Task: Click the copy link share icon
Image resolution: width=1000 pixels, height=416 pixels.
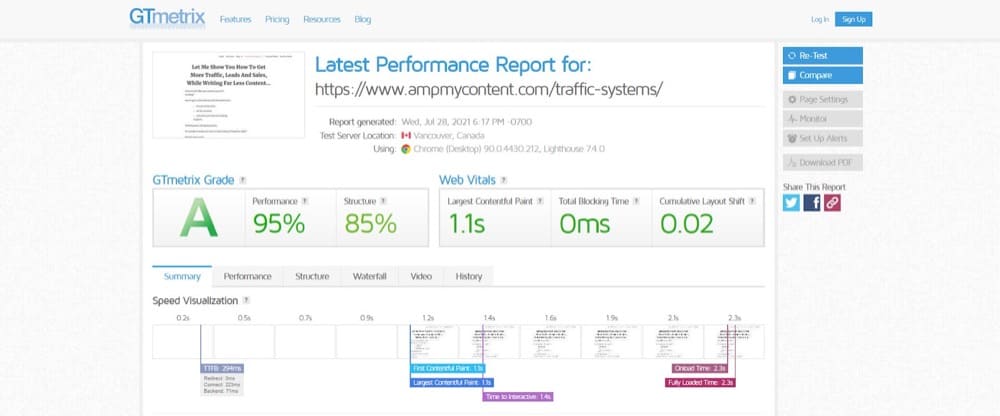Action: point(832,202)
